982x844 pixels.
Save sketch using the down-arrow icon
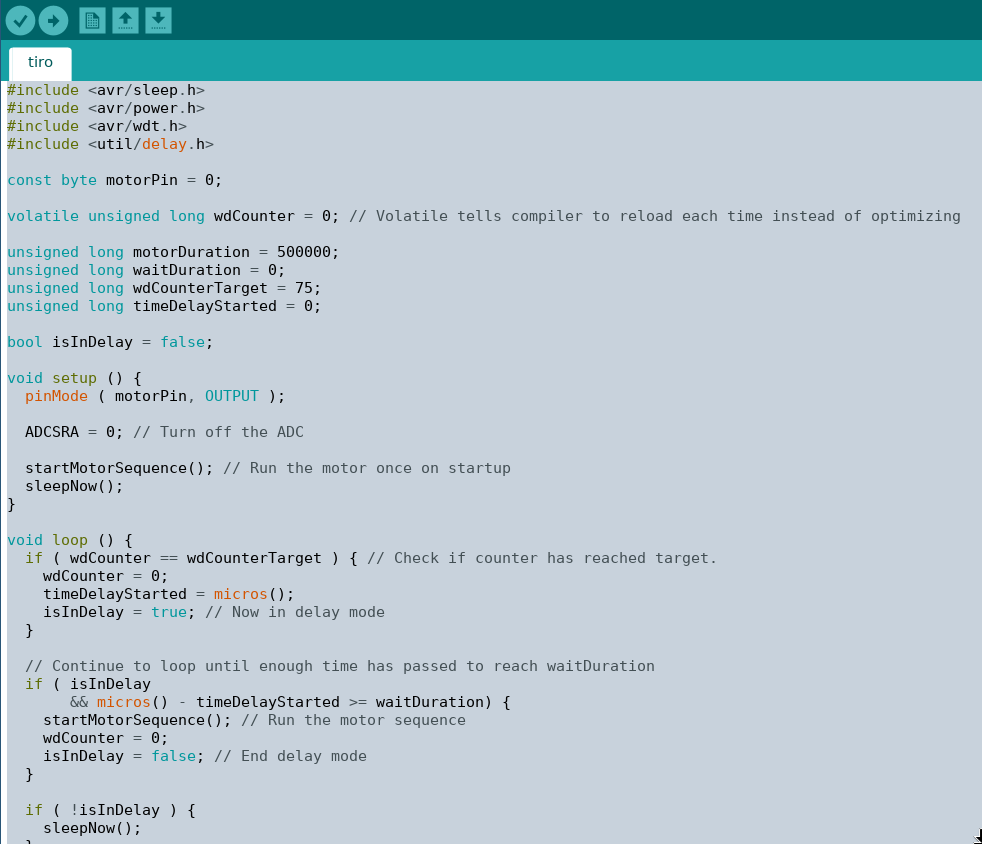[x=158, y=20]
